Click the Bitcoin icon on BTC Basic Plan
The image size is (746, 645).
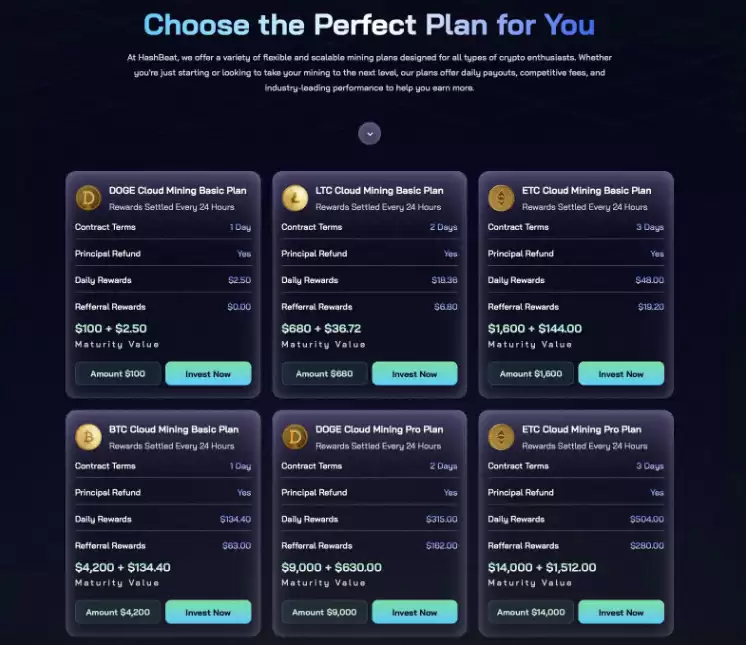pyautogui.click(x=89, y=437)
